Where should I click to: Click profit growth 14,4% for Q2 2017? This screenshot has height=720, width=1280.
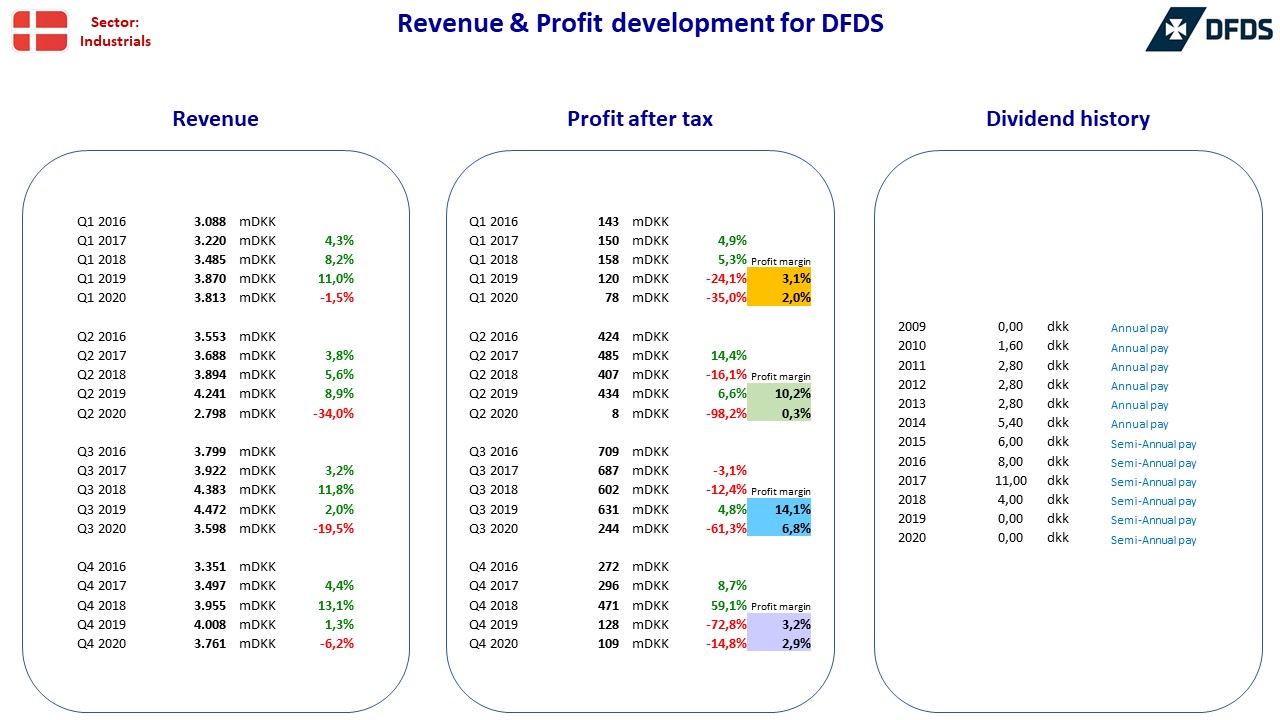(x=729, y=355)
